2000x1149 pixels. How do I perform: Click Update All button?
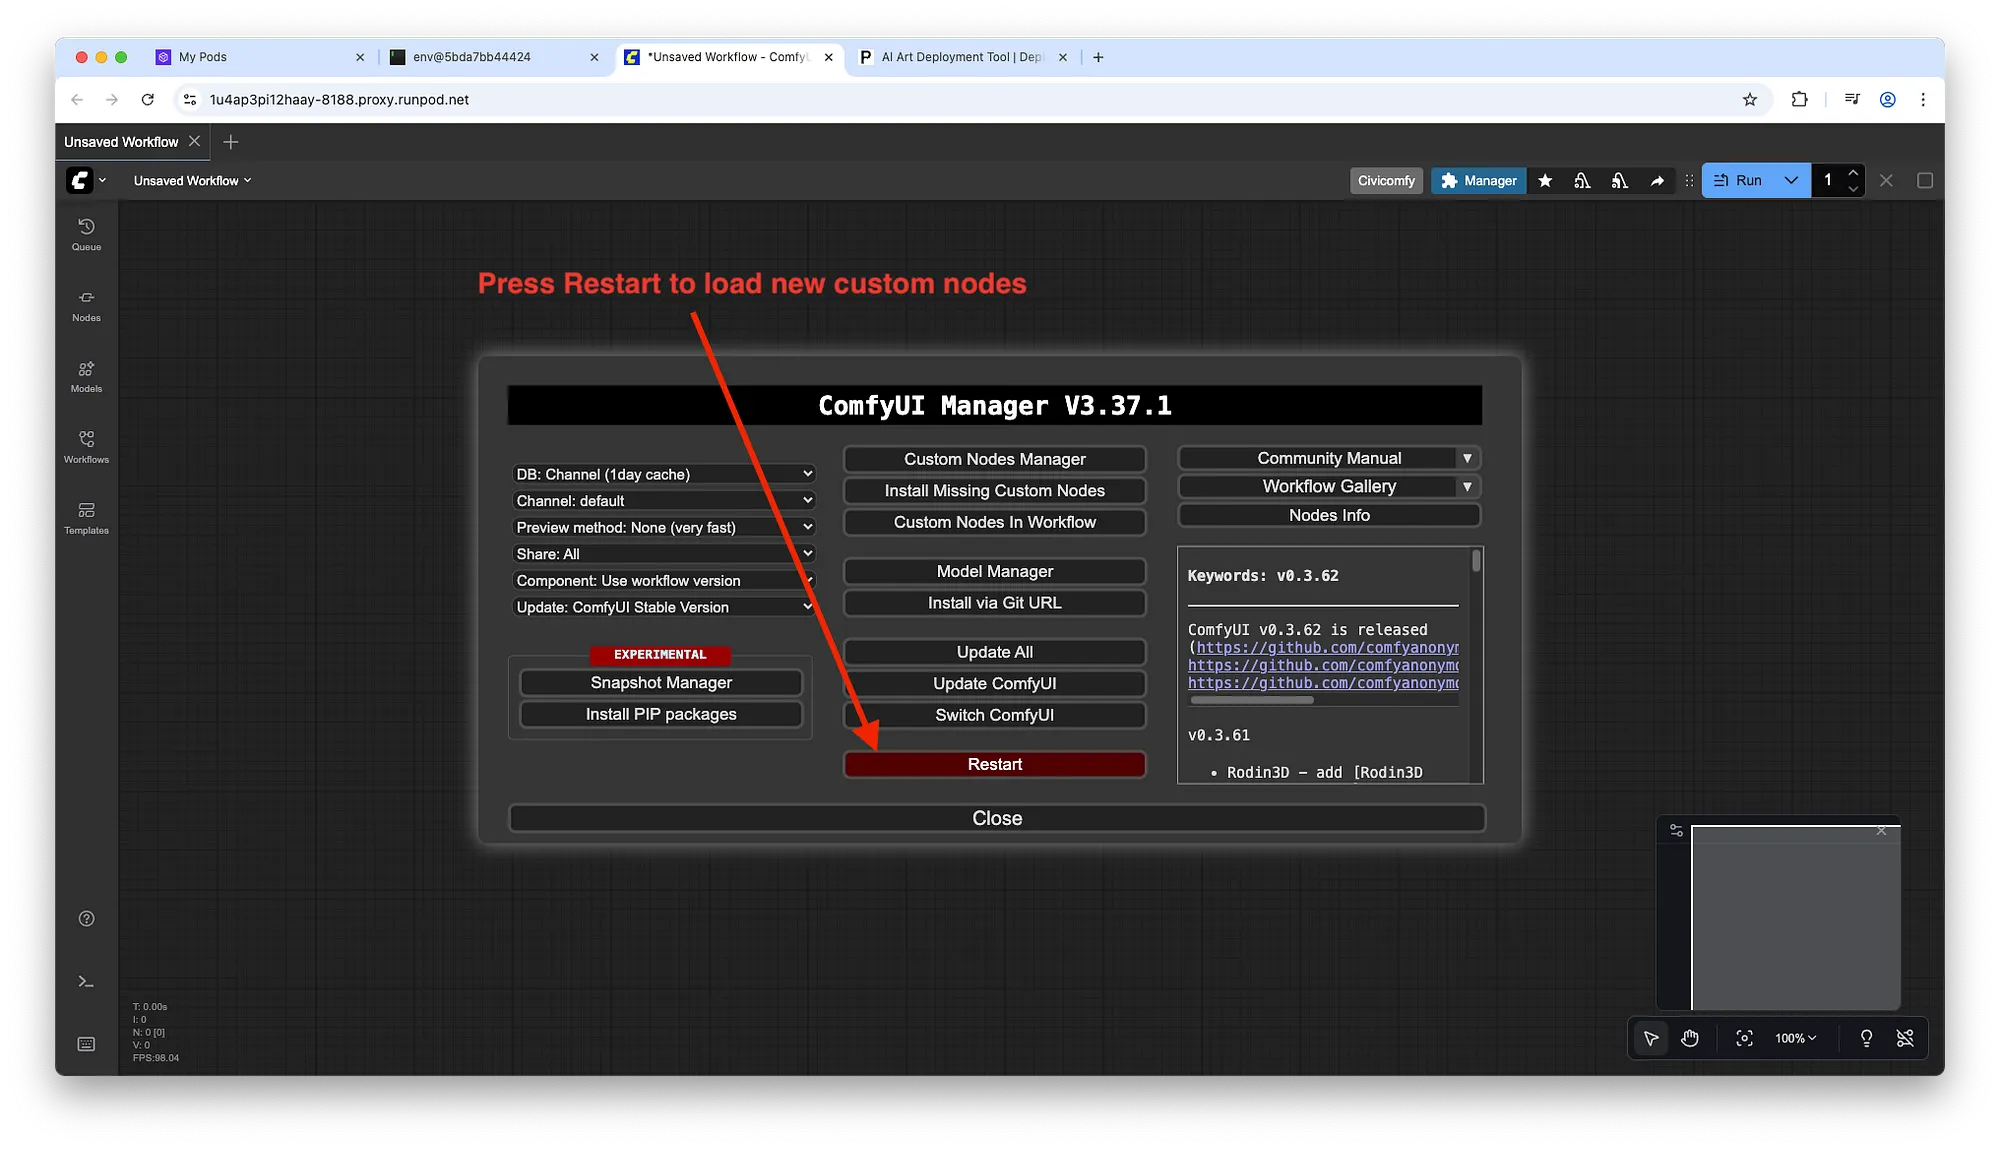point(994,652)
